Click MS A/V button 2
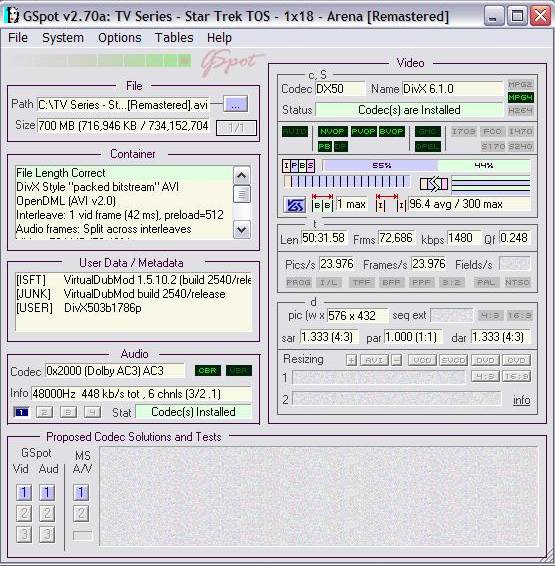This screenshot has width=555, height=566. click(x=81, y=514)
